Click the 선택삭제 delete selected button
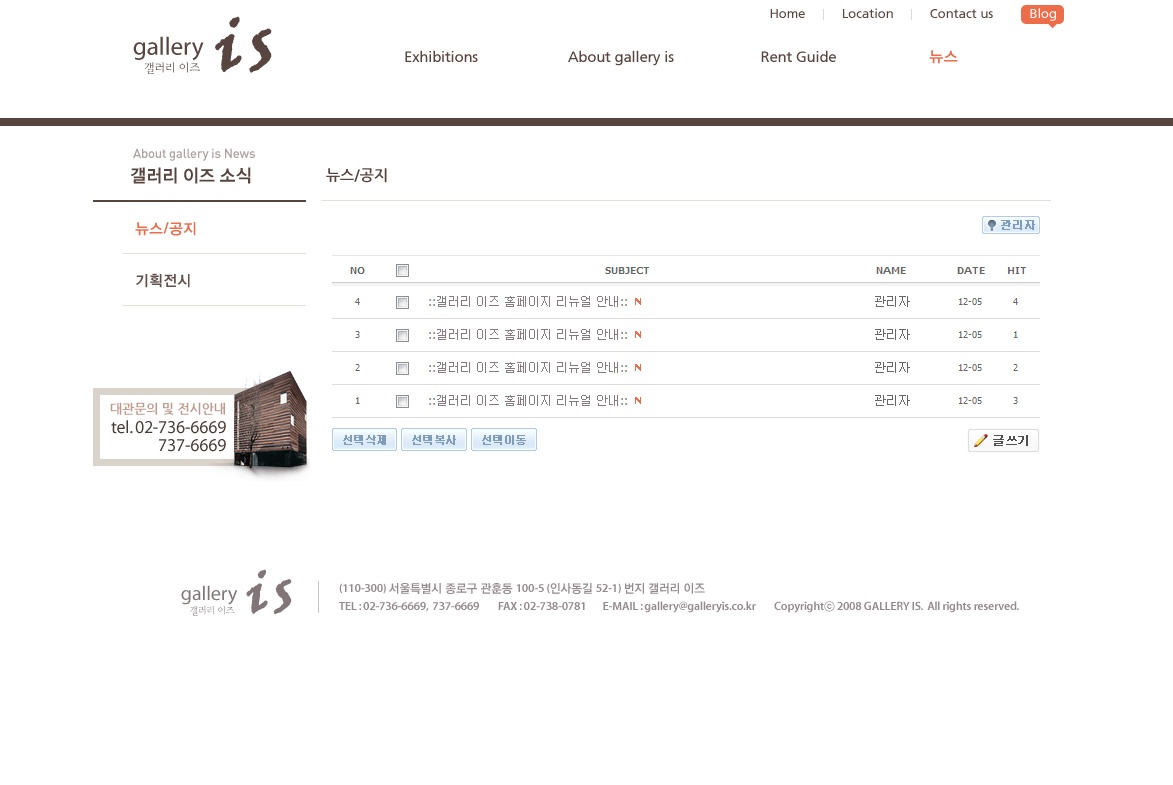1173x785 pixels. point(364,440)
